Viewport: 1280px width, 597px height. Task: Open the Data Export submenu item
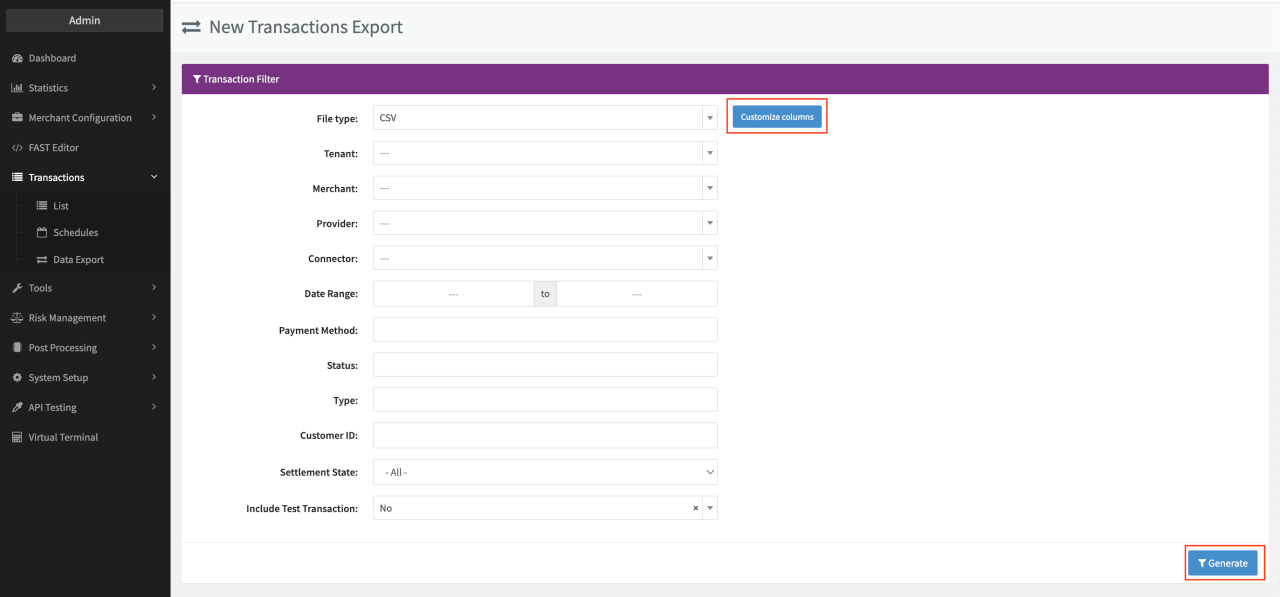click(78, 260)
